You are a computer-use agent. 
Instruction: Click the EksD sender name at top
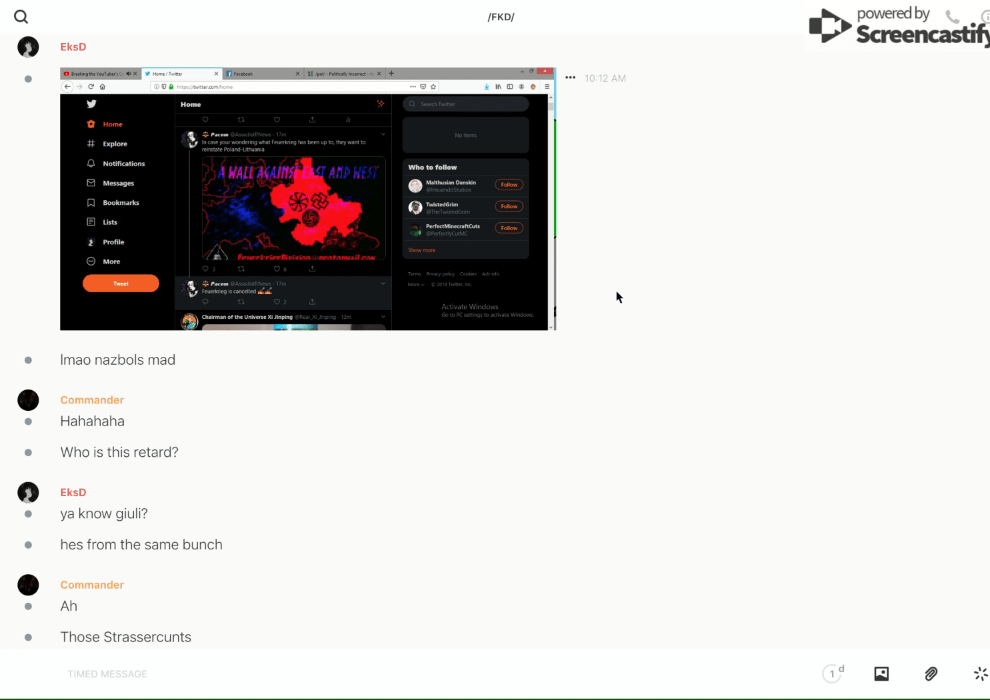73,47
